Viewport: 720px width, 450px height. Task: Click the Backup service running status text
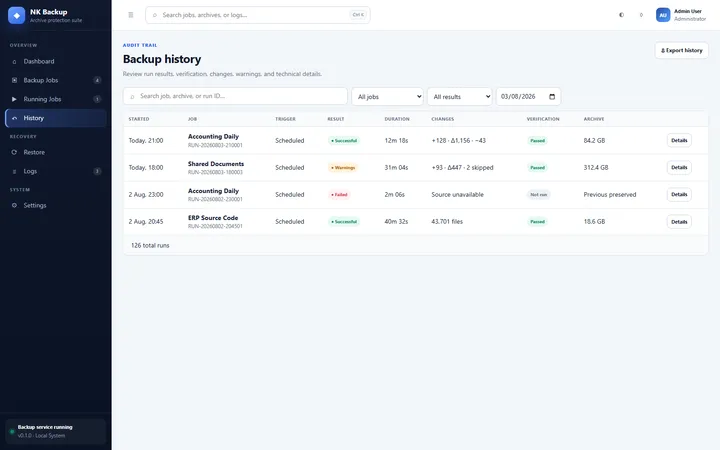(45, 427)
